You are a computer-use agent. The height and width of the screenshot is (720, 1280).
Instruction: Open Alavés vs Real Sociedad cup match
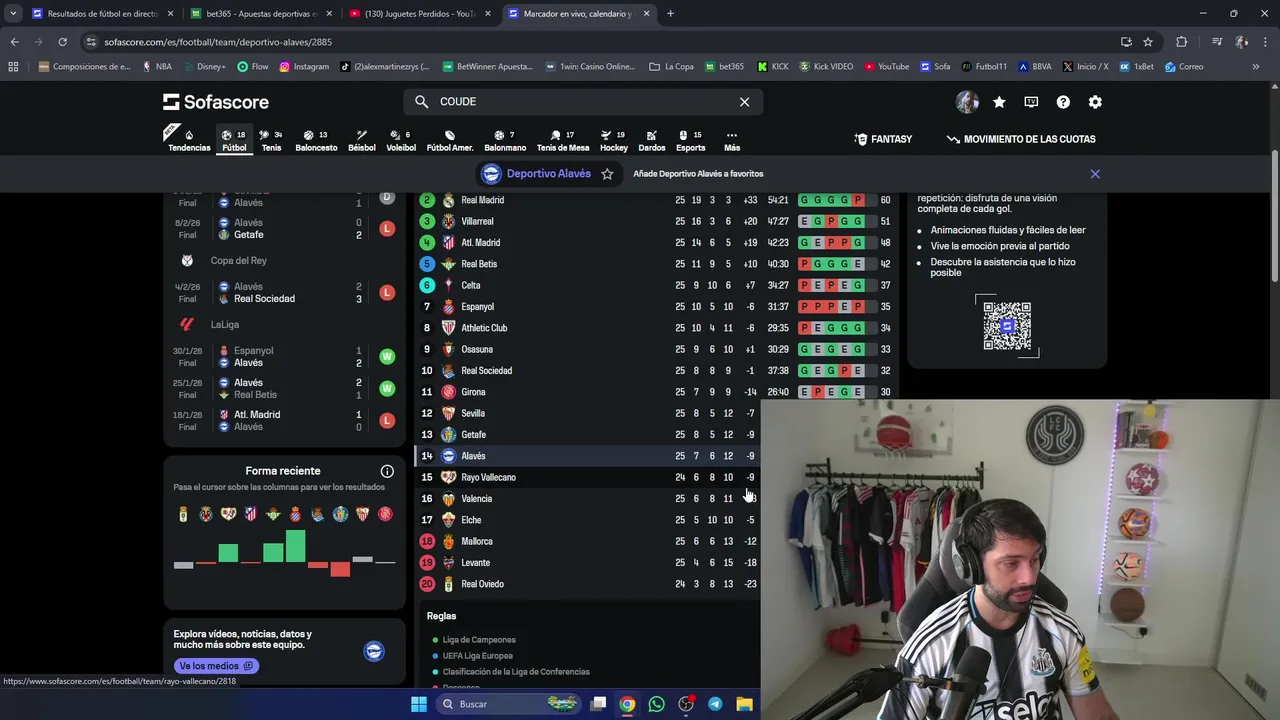[284, 293]
